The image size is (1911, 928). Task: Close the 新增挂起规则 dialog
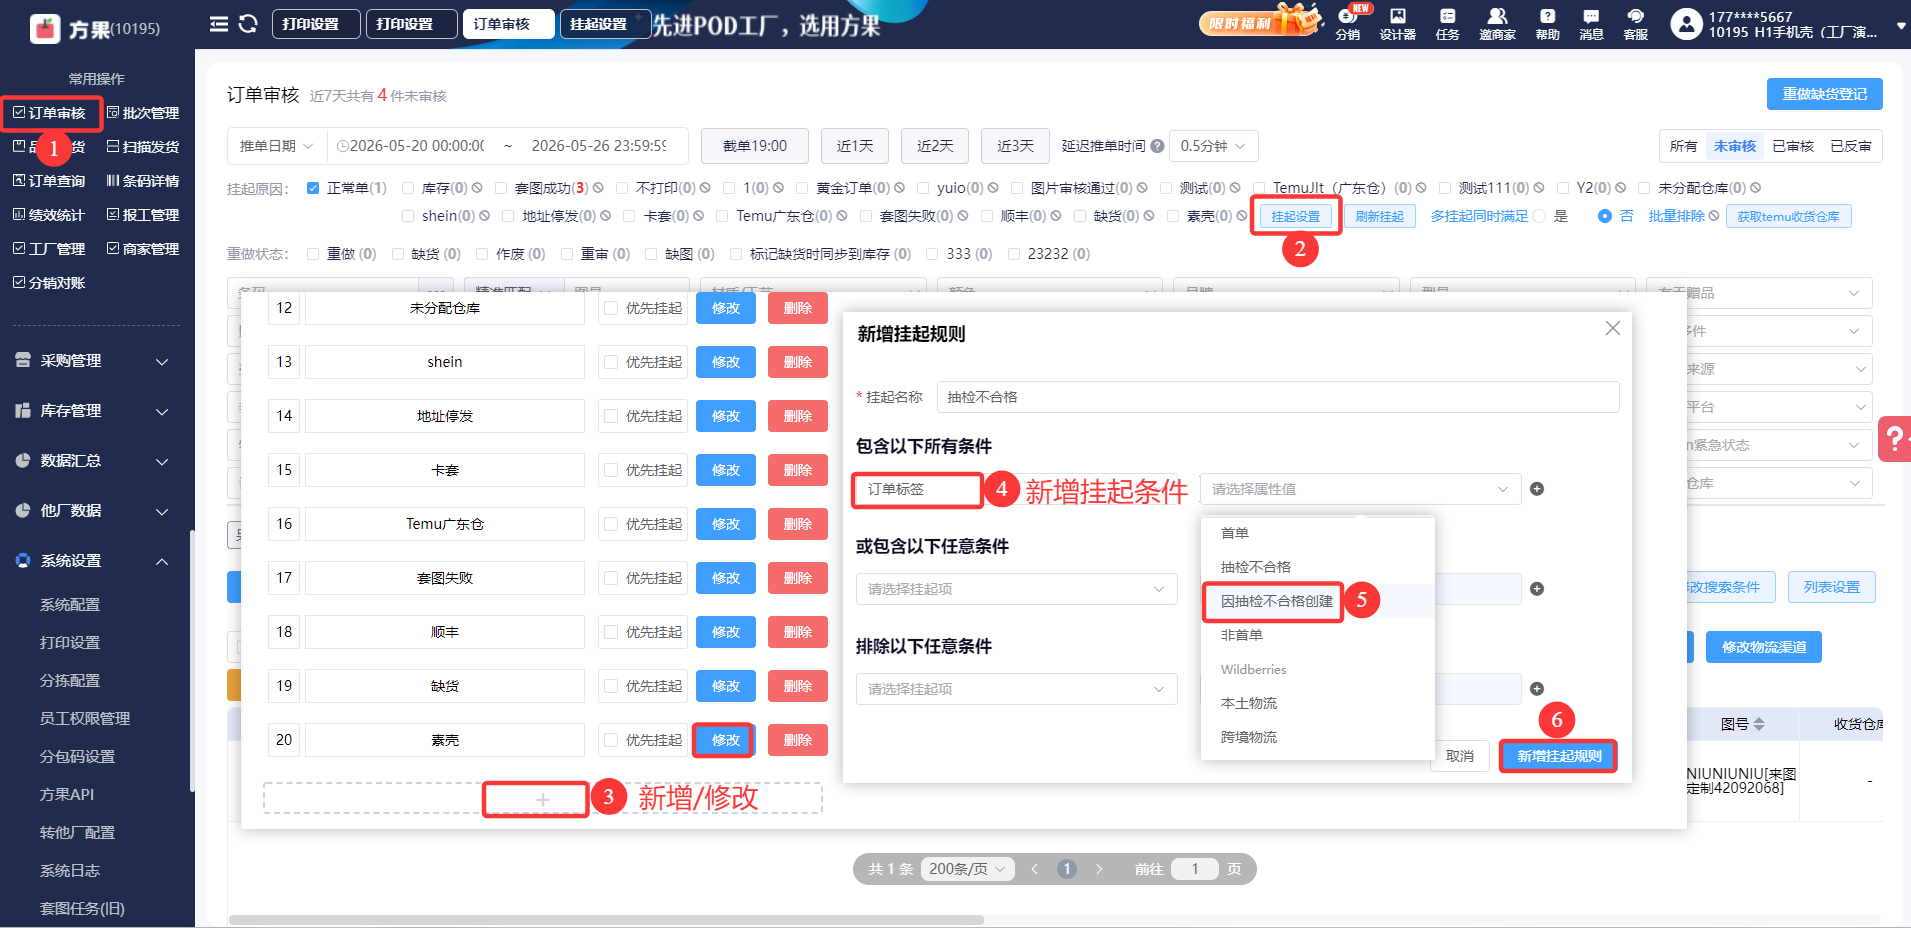(x=1612, y=328)
